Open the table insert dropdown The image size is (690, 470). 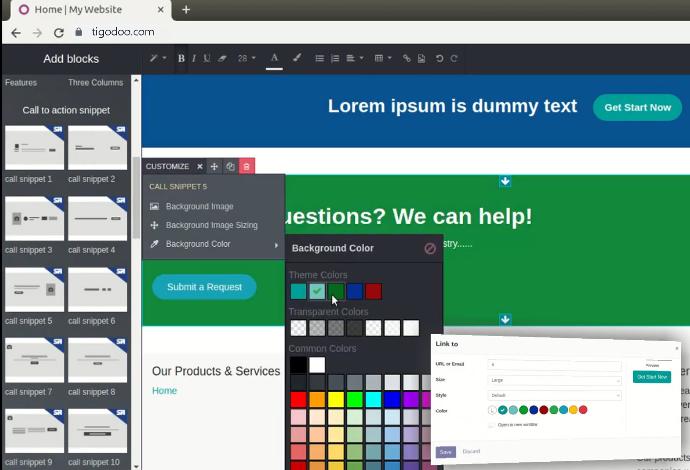tap(383, 59)
